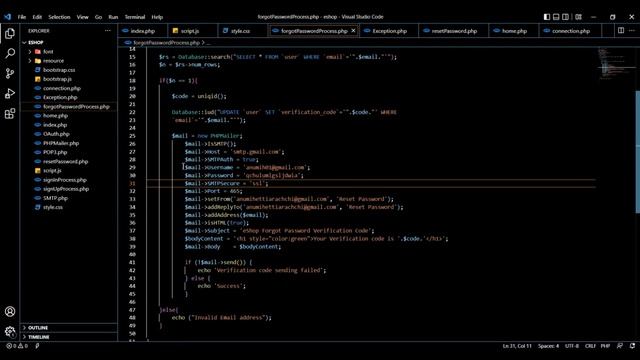Image resolution: width=640 pixels, height=360 pixels.
Task: Expand the resource folder
Action: [x=69, y=61]
